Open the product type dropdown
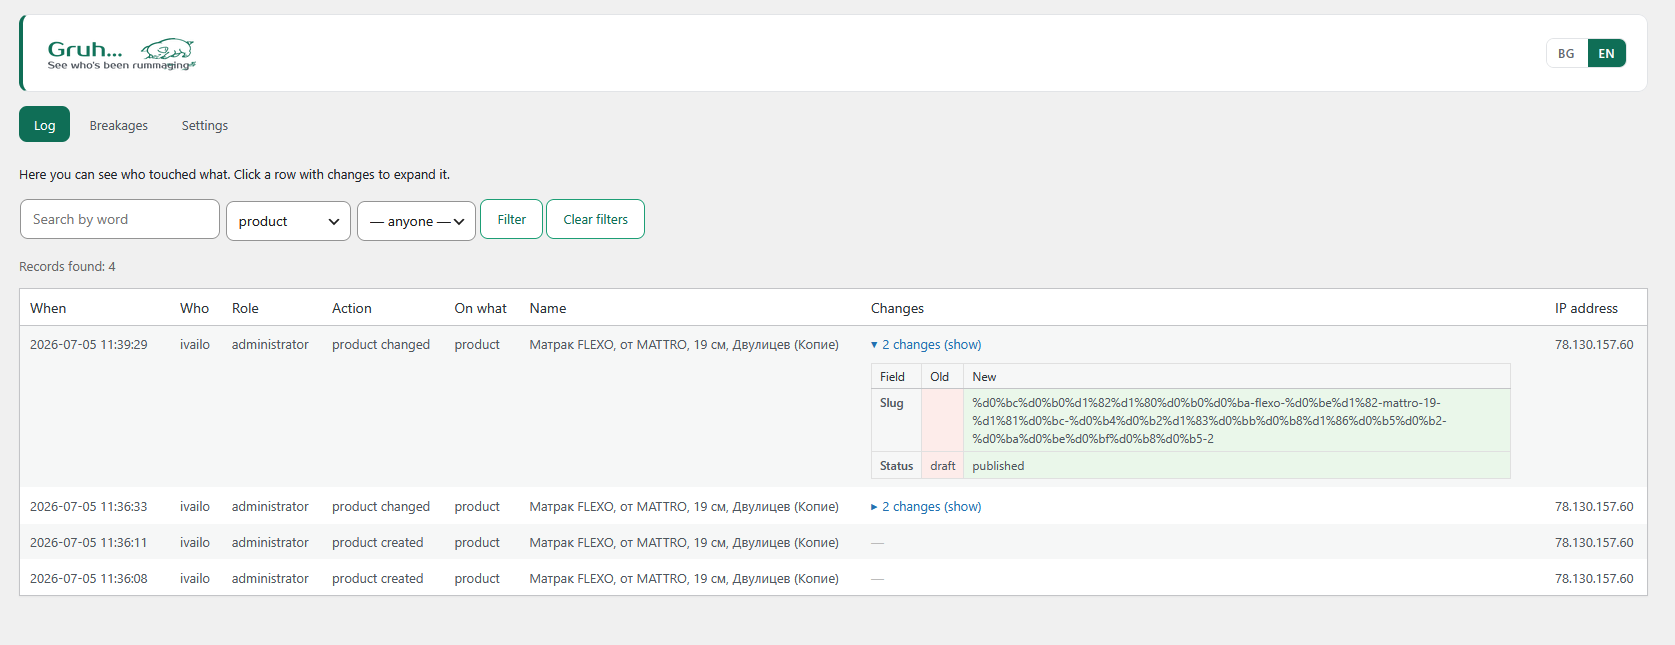 point(288,221)
